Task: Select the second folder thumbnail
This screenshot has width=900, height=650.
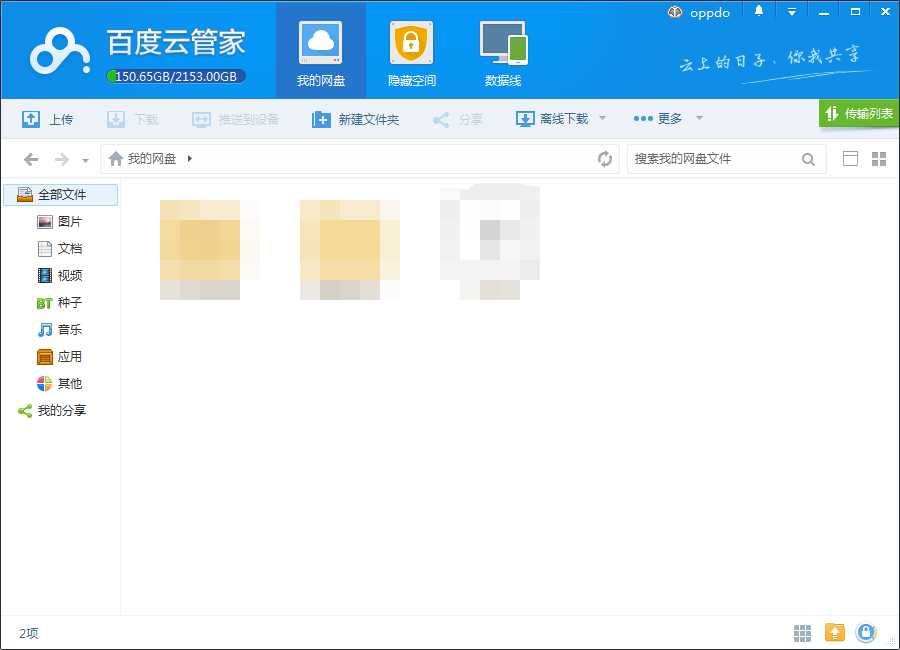Action: click(350, 249)
